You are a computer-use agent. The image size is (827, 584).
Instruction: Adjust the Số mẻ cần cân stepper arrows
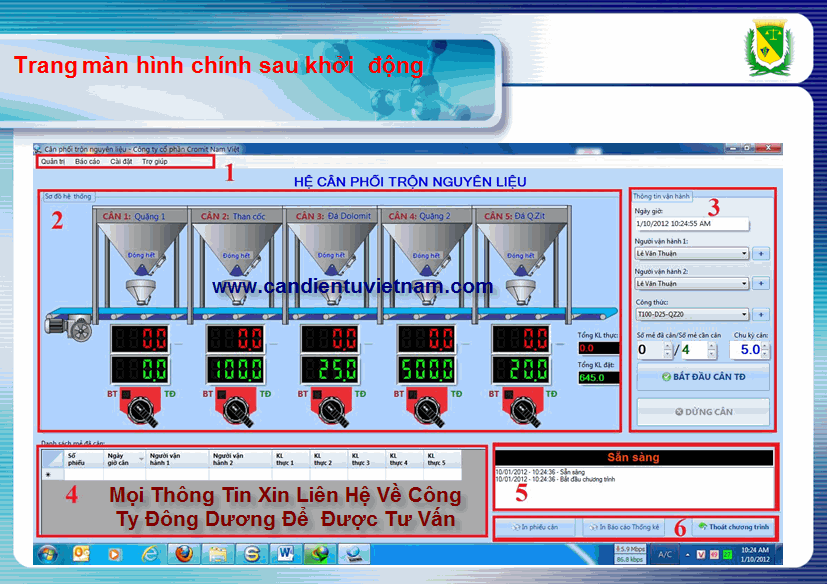712,350
